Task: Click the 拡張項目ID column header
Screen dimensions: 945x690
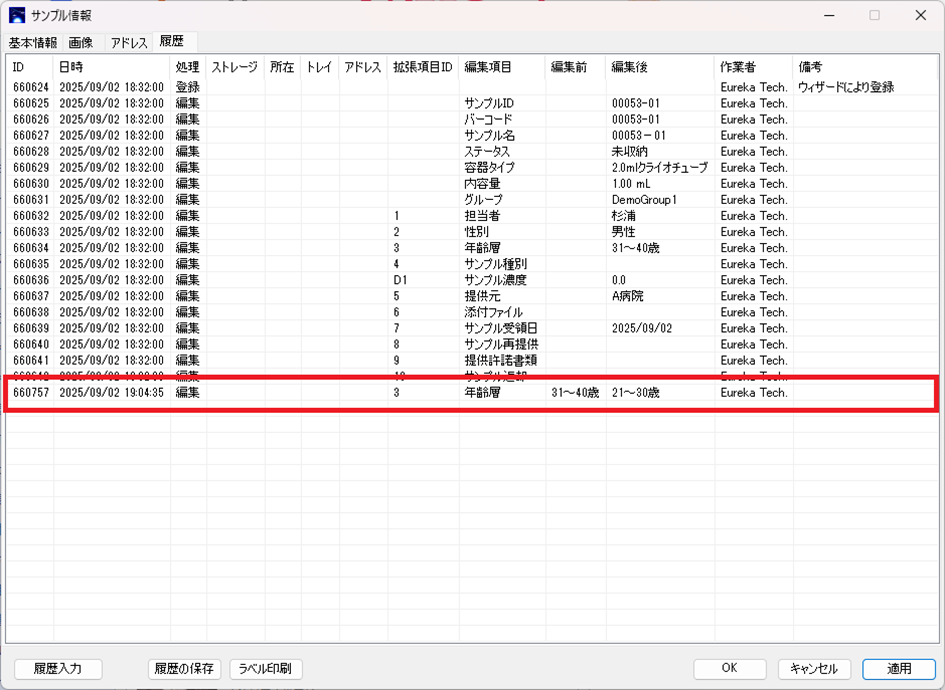Action: click(422, 67)
